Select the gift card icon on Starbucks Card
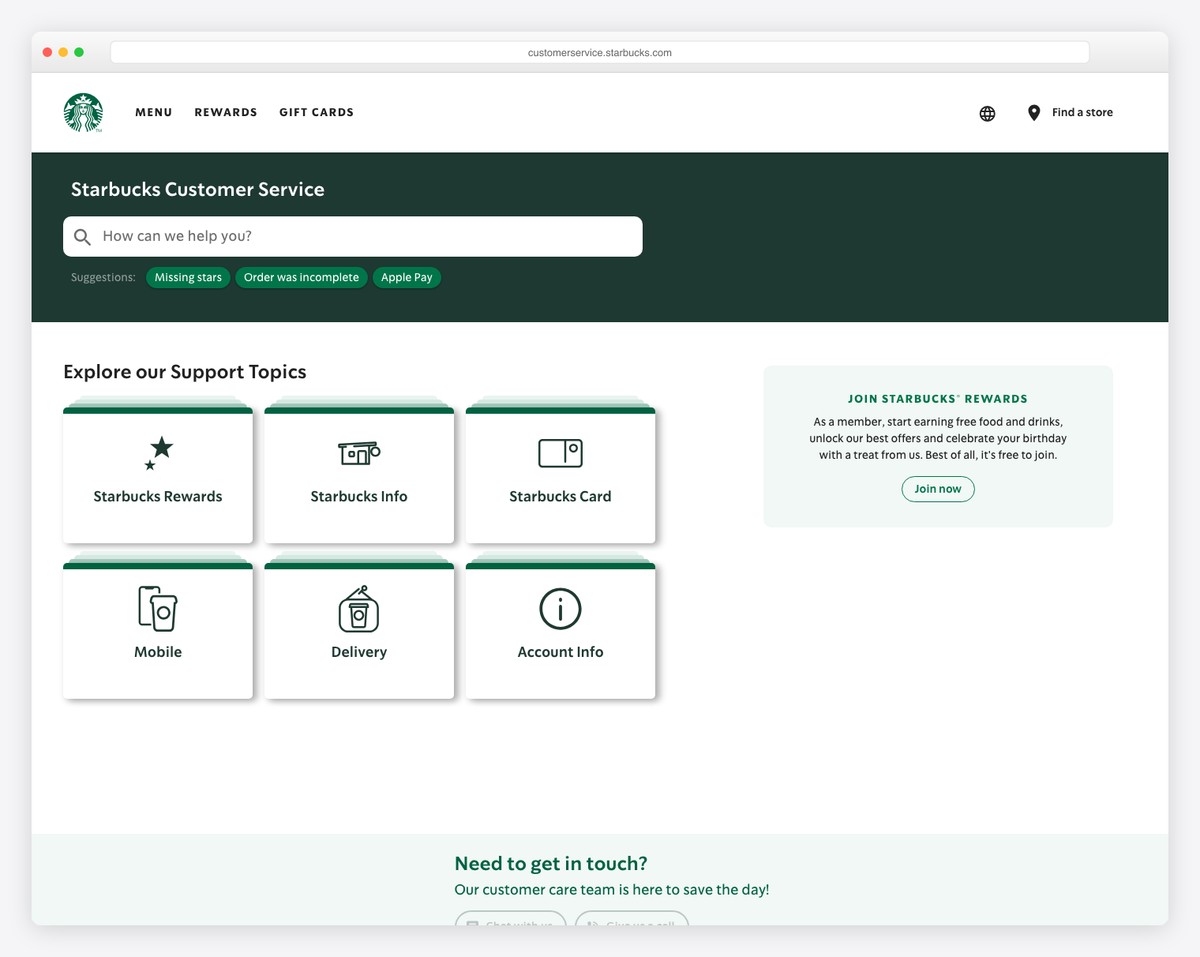The image size is (1200, 957). [x=560, y=452]
